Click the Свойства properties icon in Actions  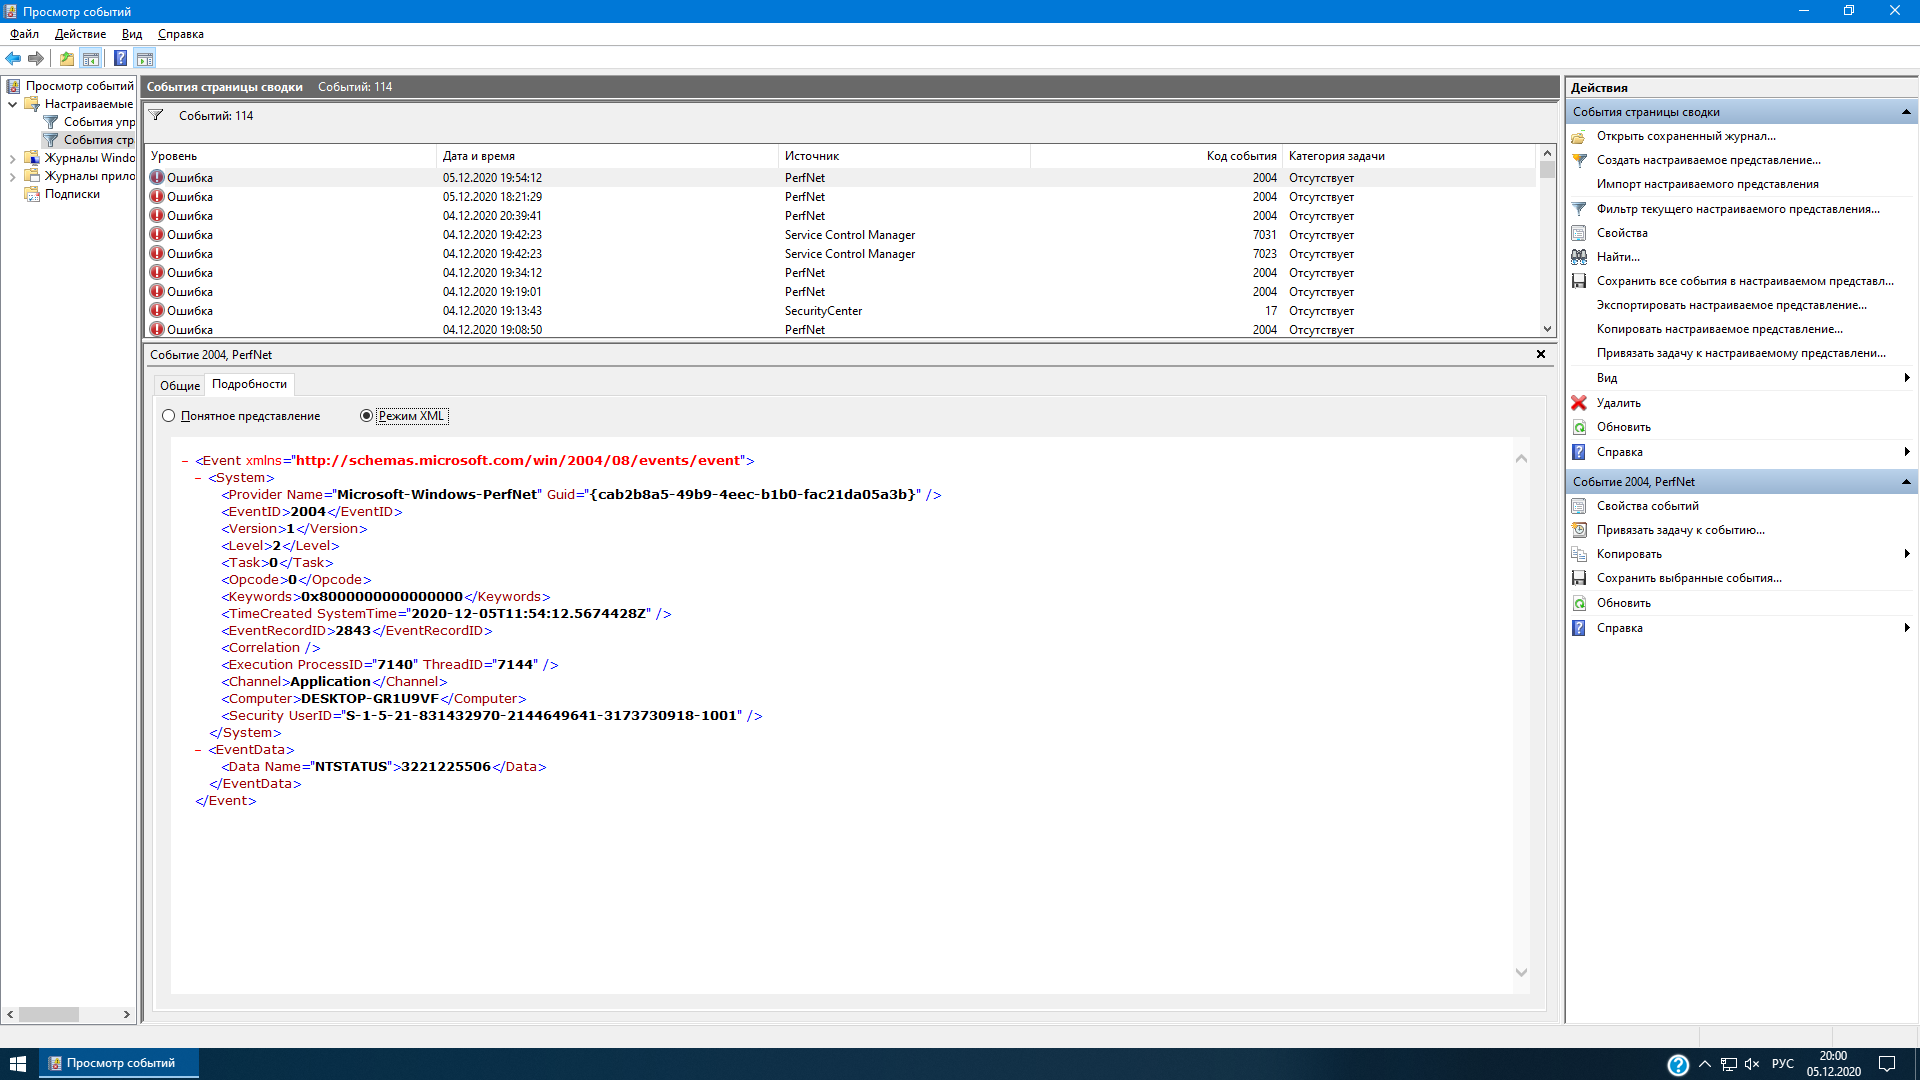(x=1579, y=233)
